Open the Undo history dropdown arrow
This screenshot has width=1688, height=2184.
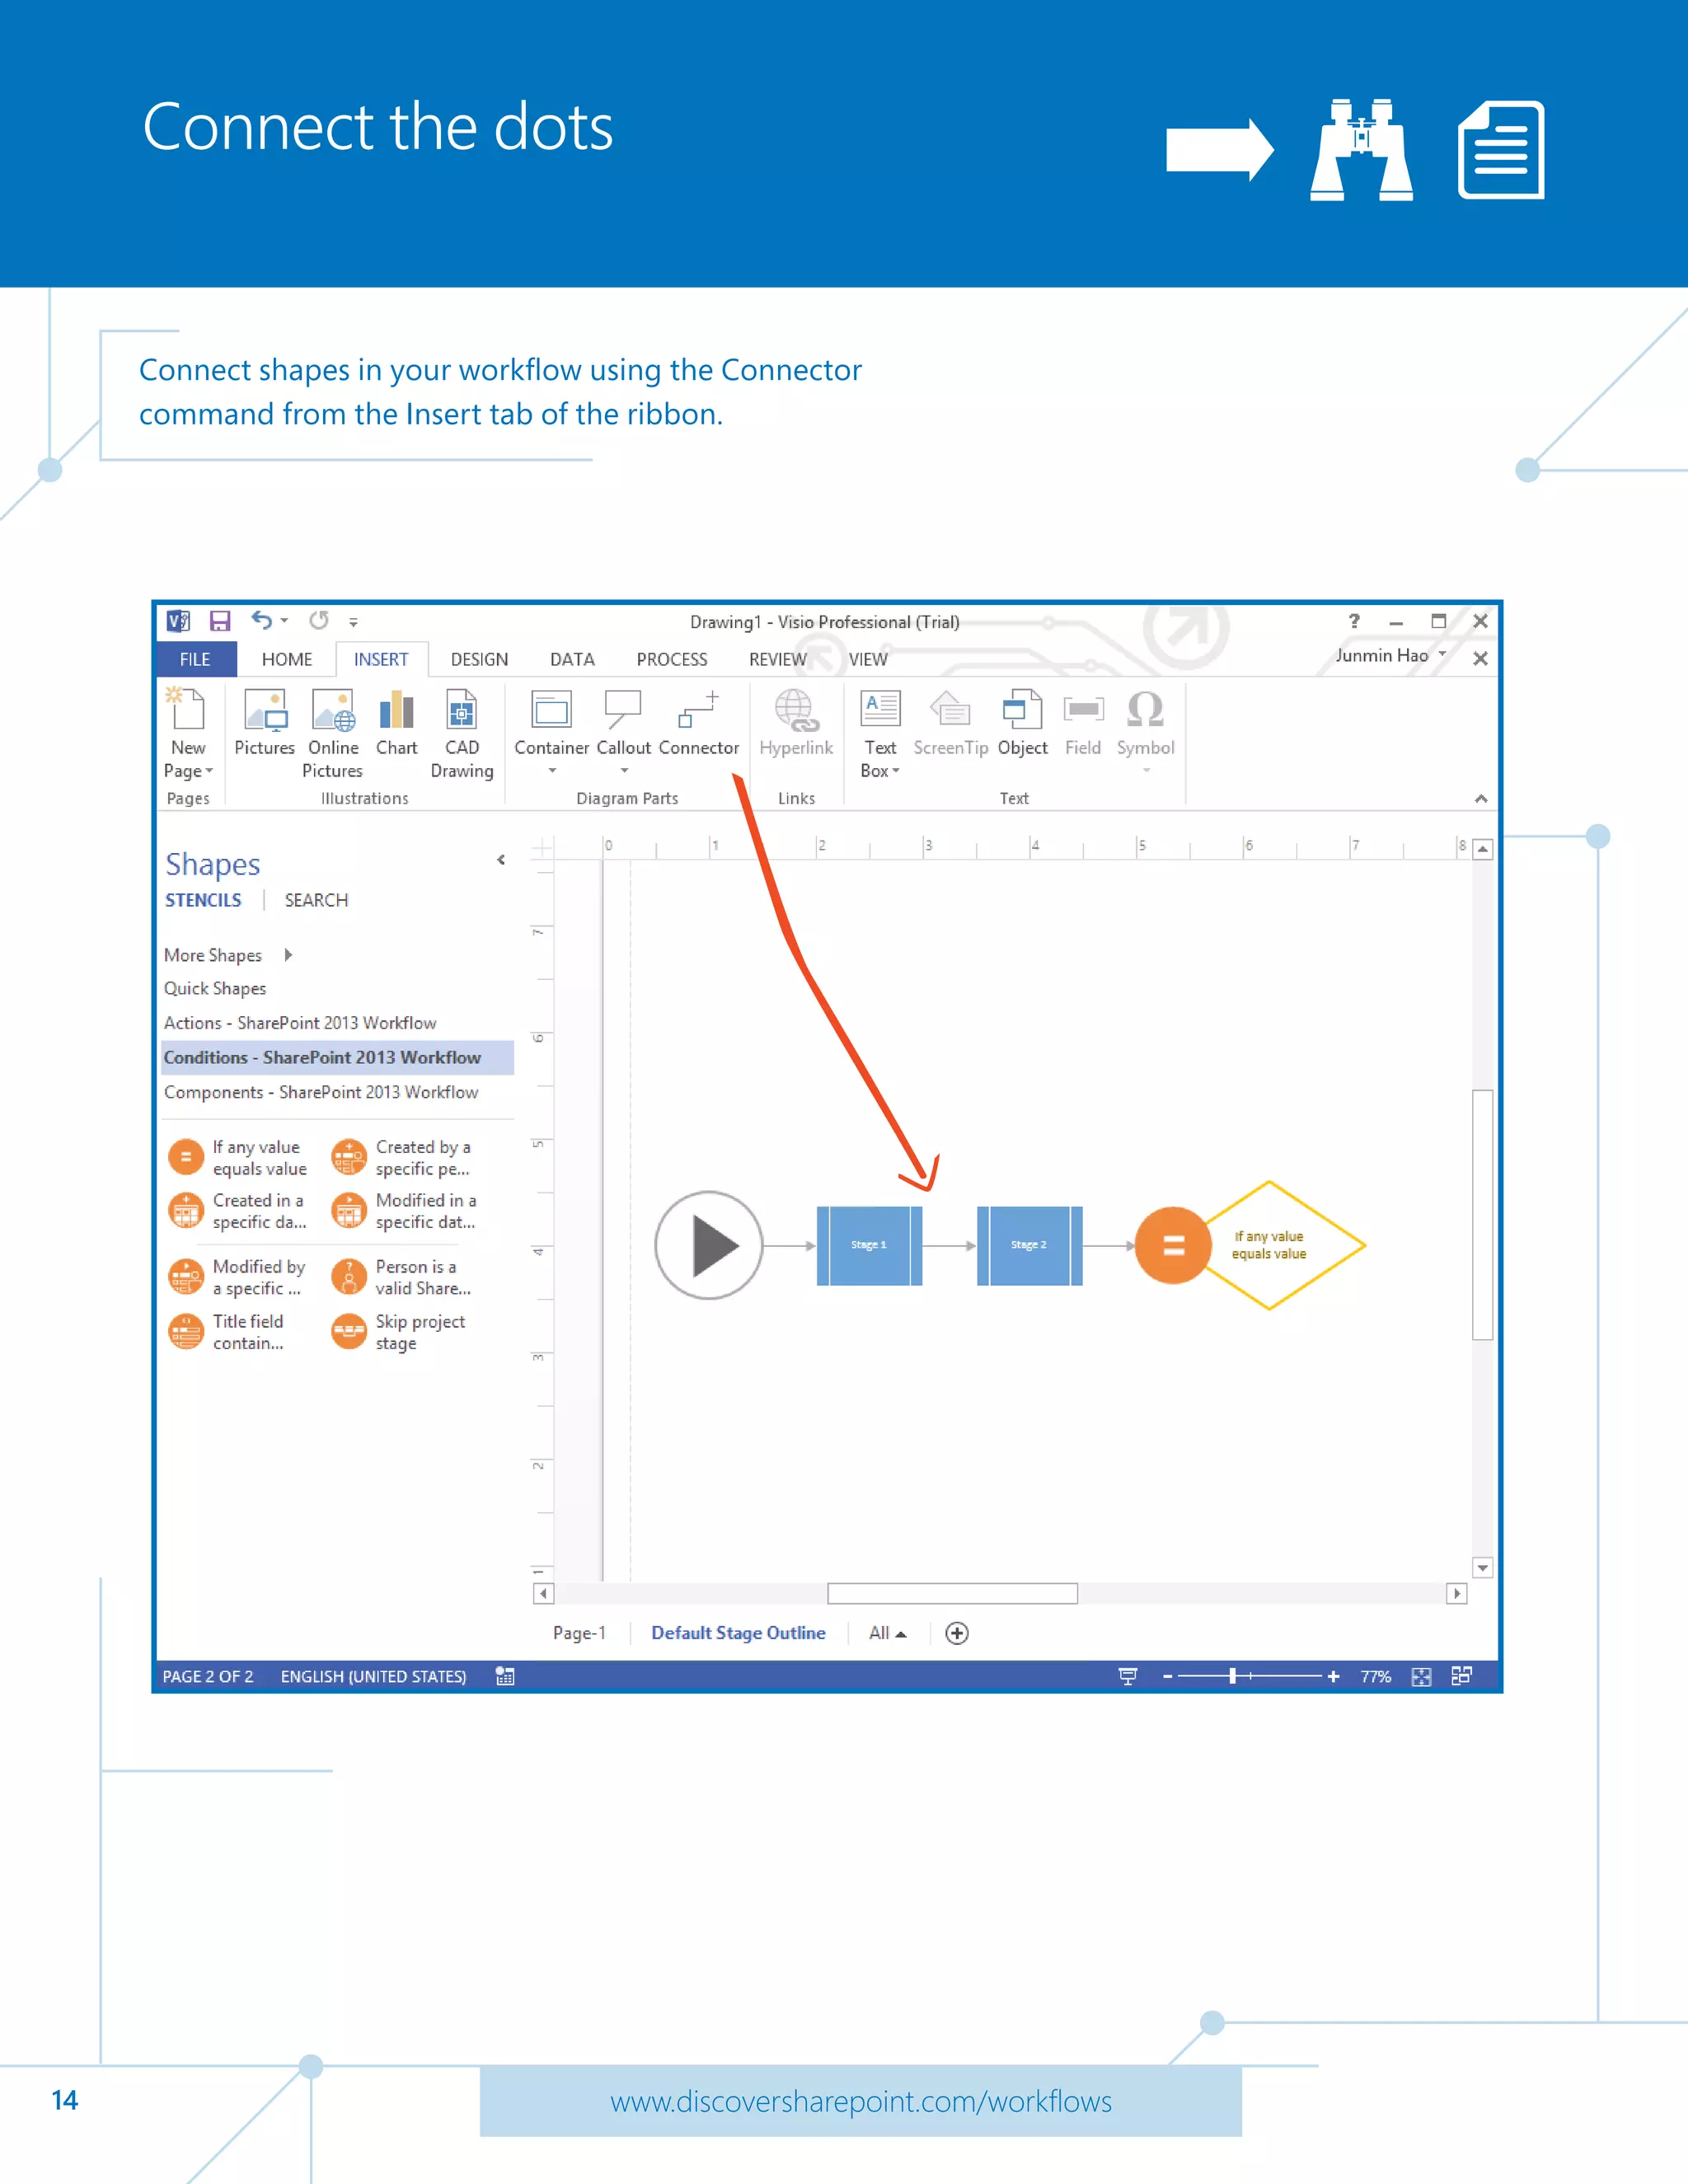click(285, 621)
